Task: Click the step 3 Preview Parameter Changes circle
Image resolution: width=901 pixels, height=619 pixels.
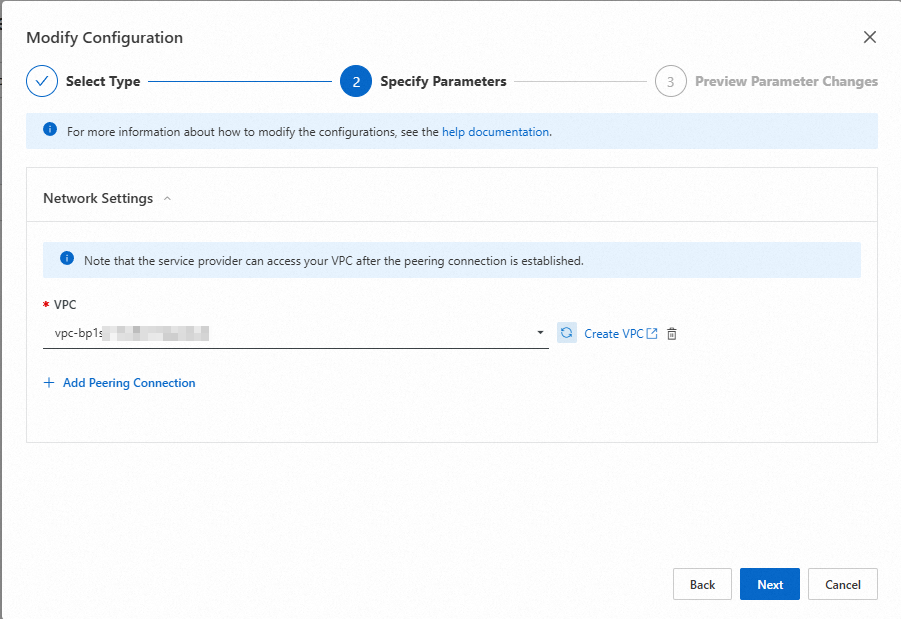Action: 671,81
